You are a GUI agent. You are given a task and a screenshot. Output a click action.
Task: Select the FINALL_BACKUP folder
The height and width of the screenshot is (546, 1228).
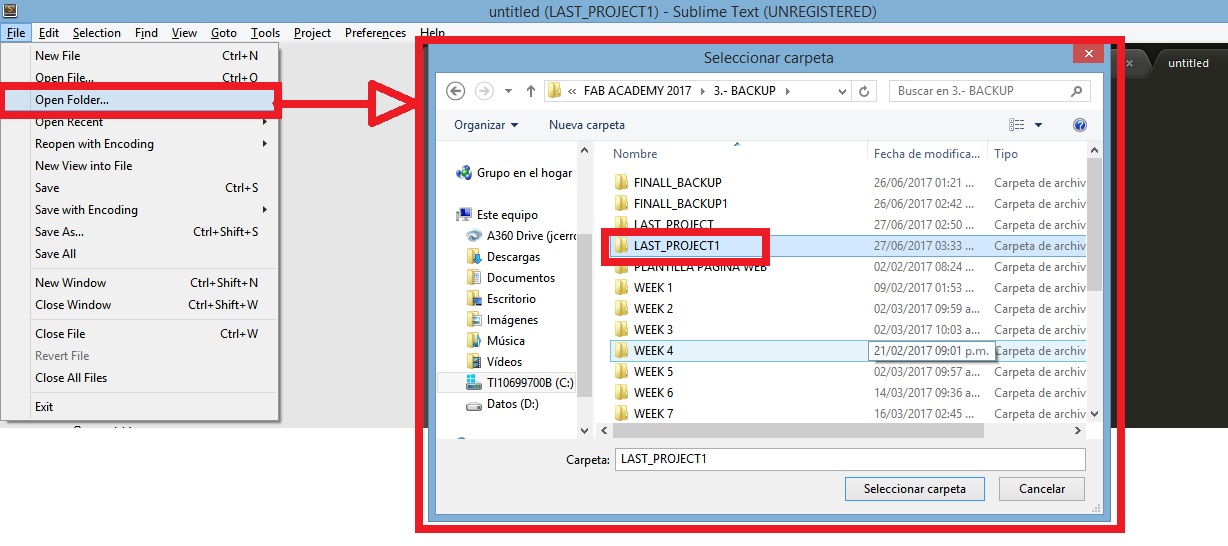click(x=668, y=183)
